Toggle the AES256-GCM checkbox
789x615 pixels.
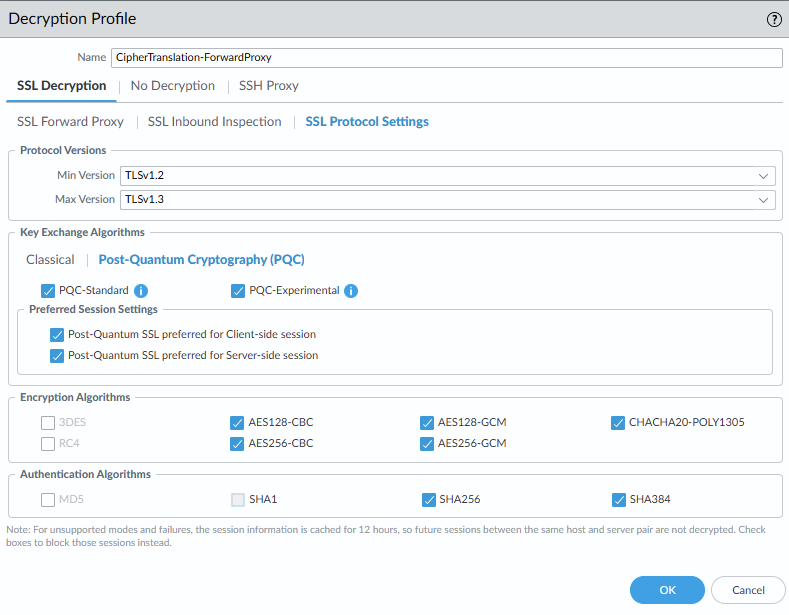(x=428, y=443)
